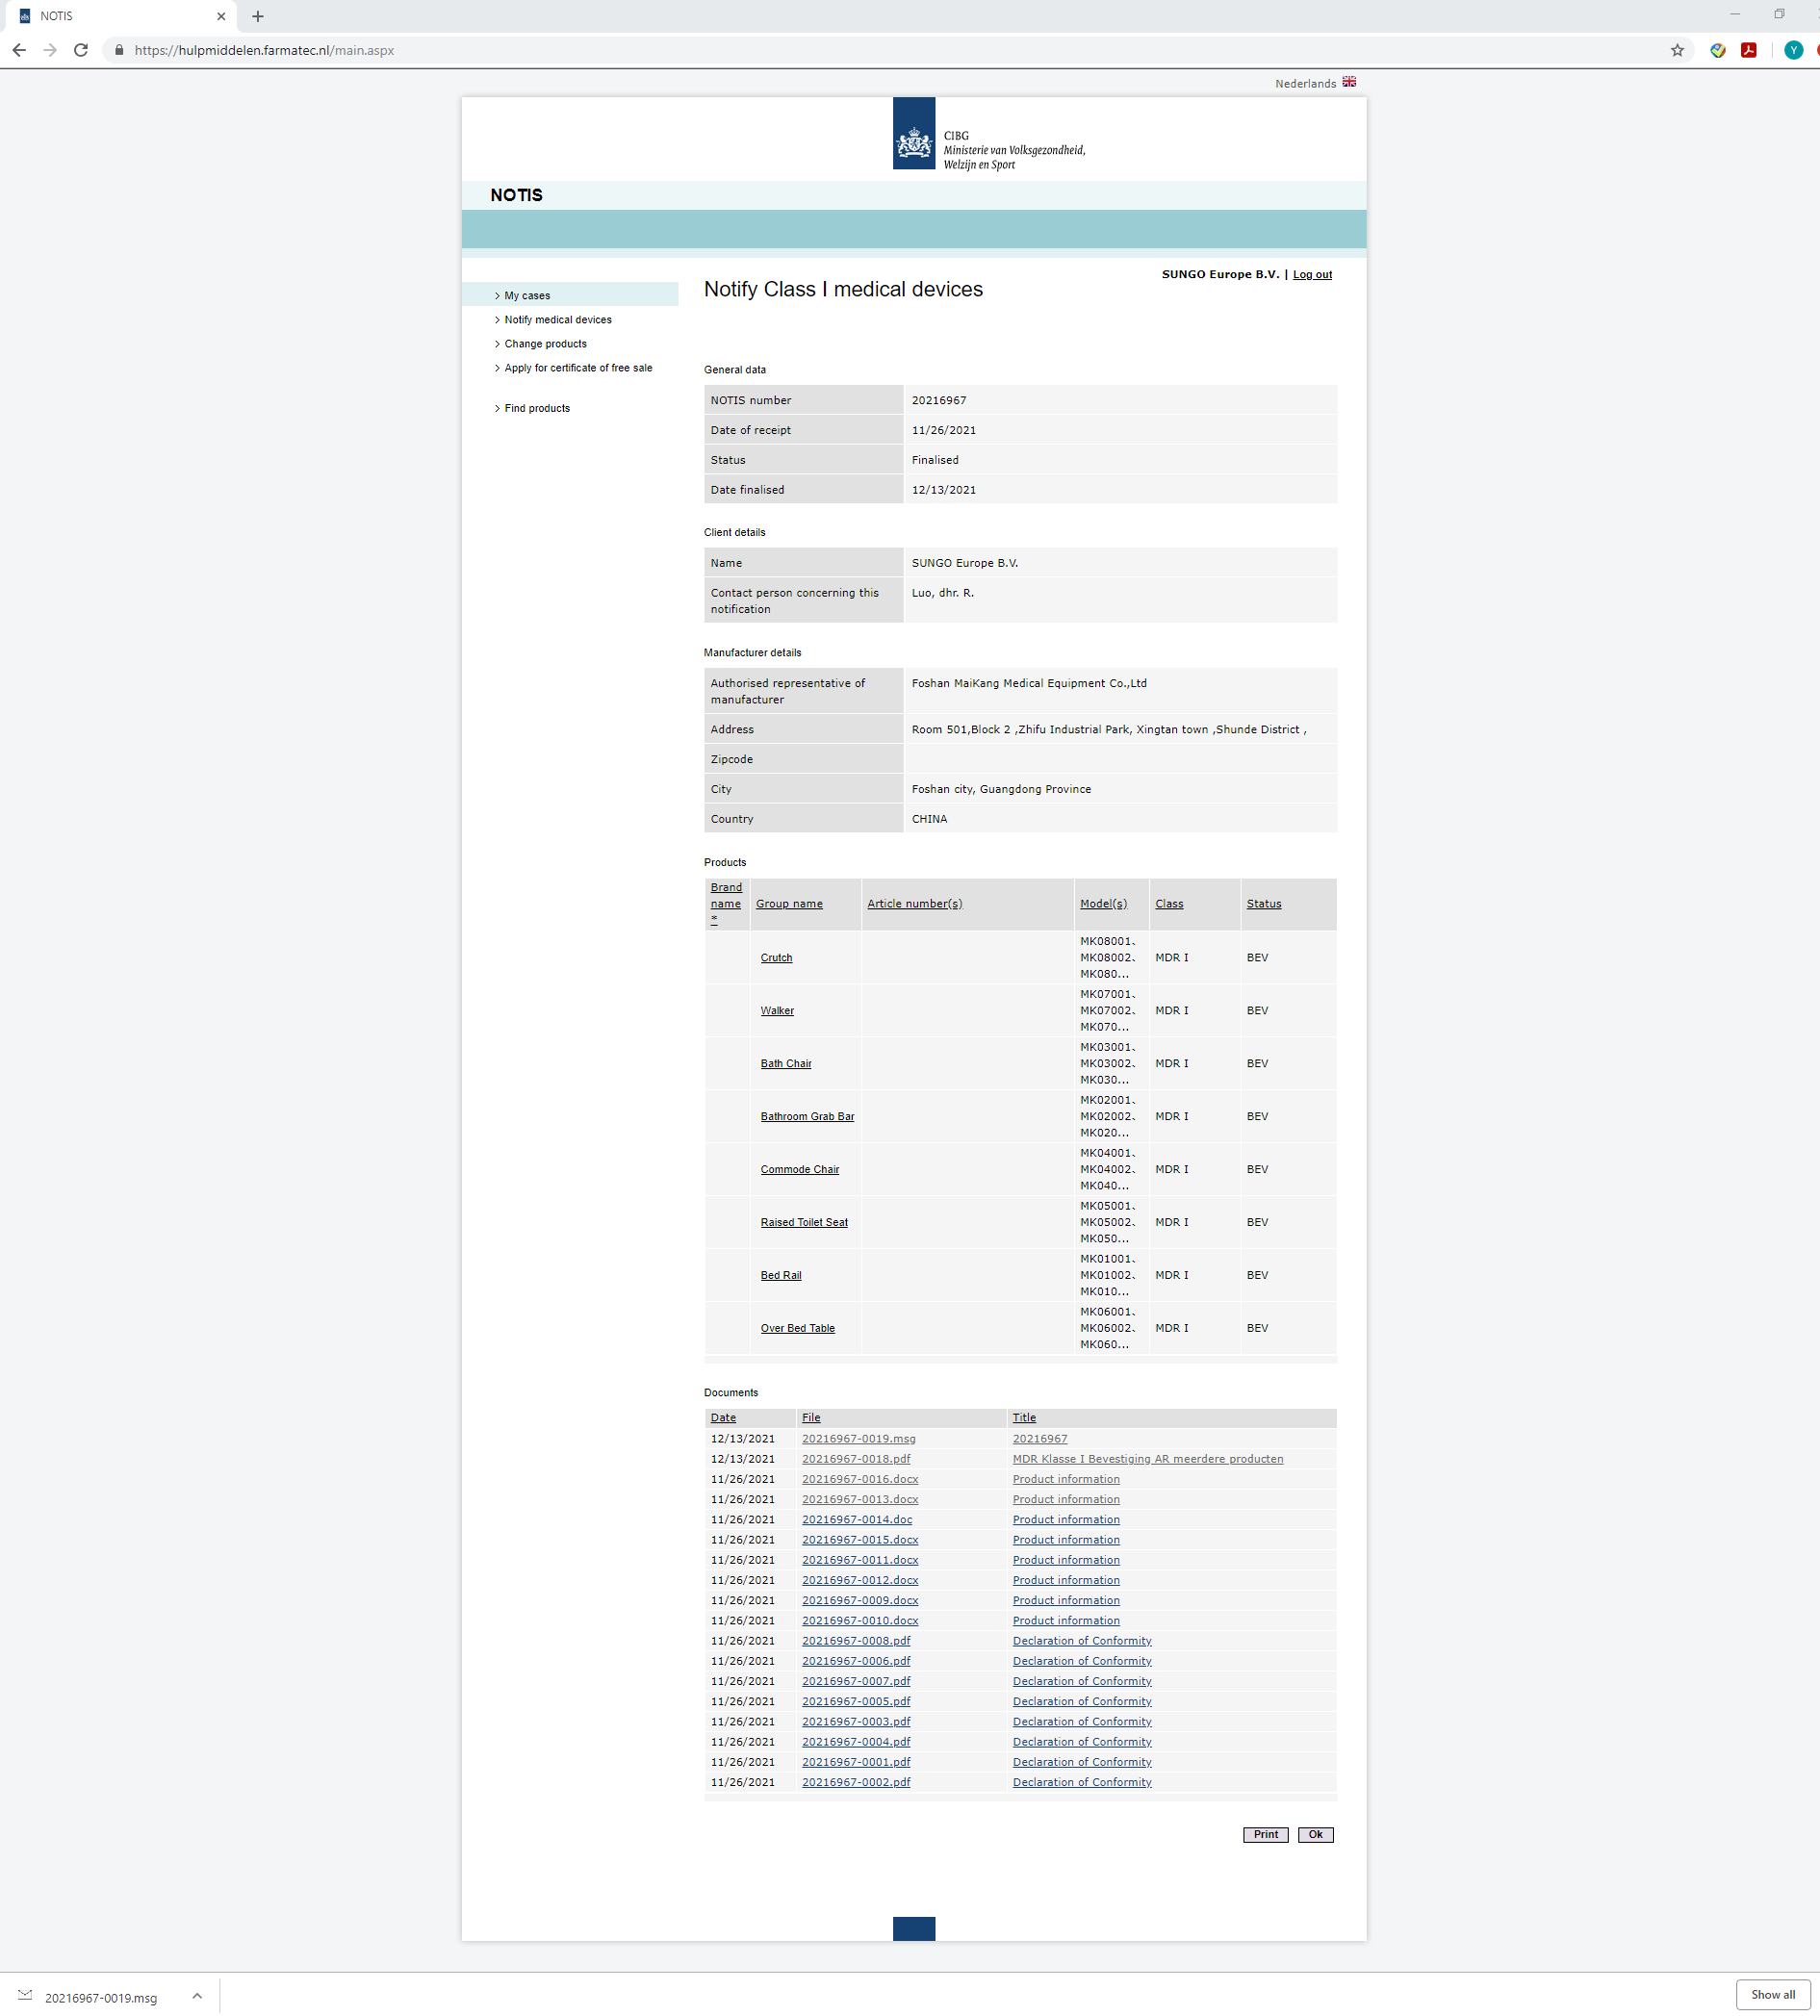Open the Bed Rail product
The image size is (1820, 2016).
coord(781,1276)
